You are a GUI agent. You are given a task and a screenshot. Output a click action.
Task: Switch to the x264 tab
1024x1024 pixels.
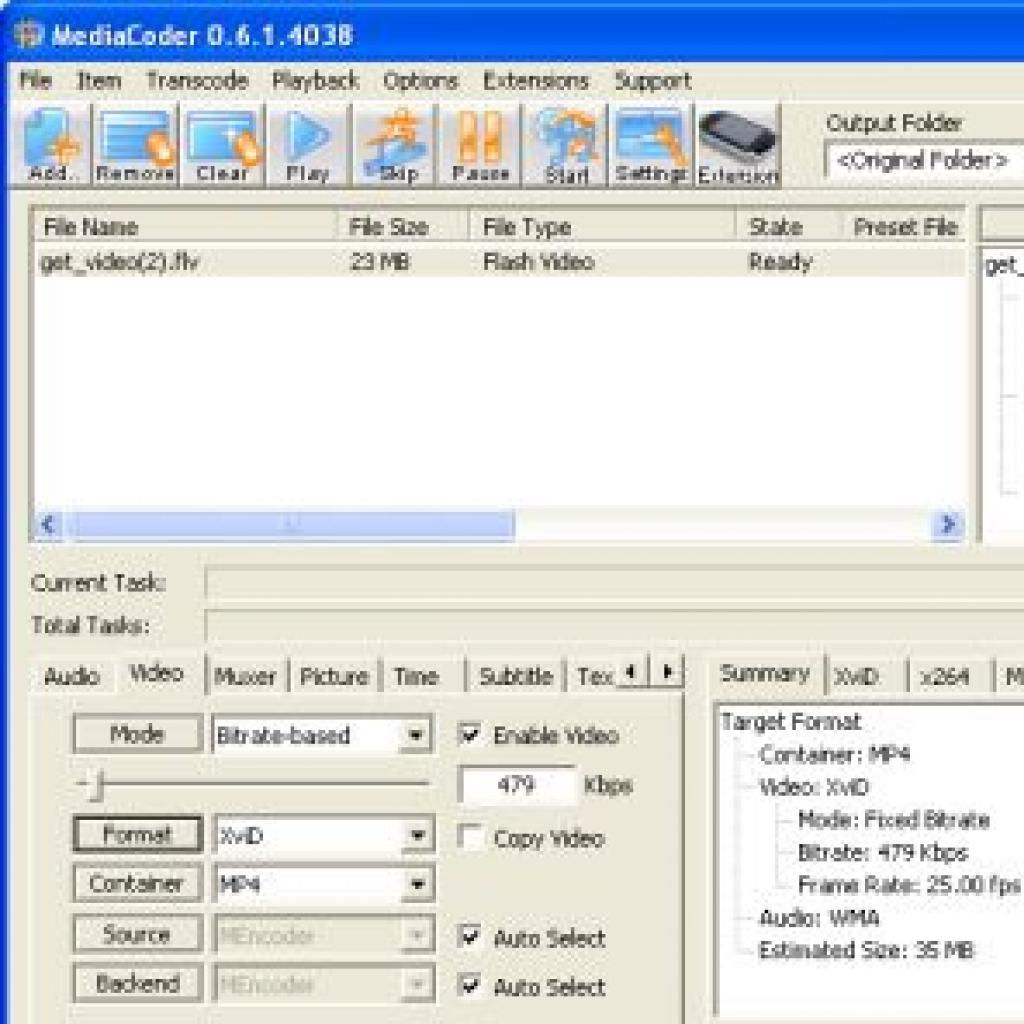[x=944, y=676]
